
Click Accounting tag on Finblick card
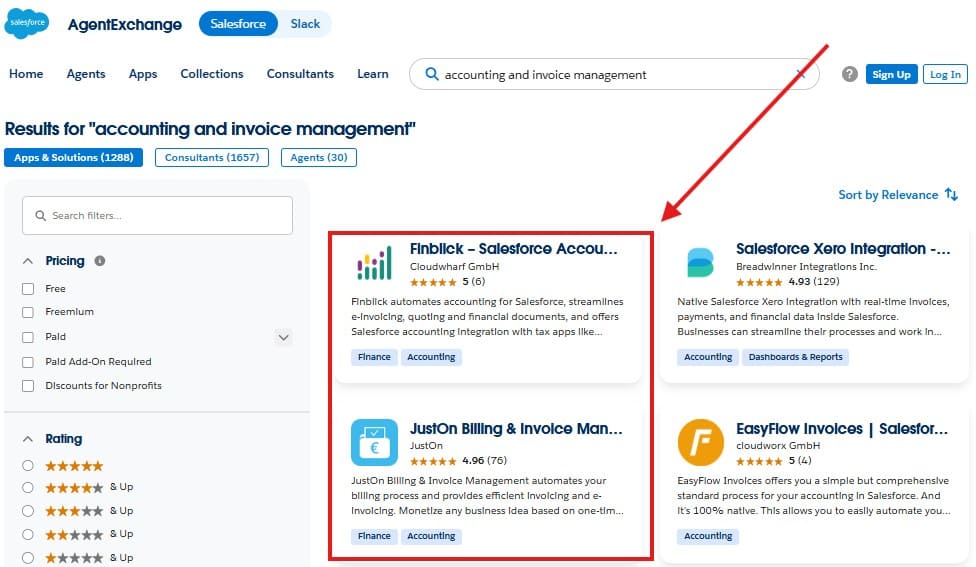click(431, 357)
